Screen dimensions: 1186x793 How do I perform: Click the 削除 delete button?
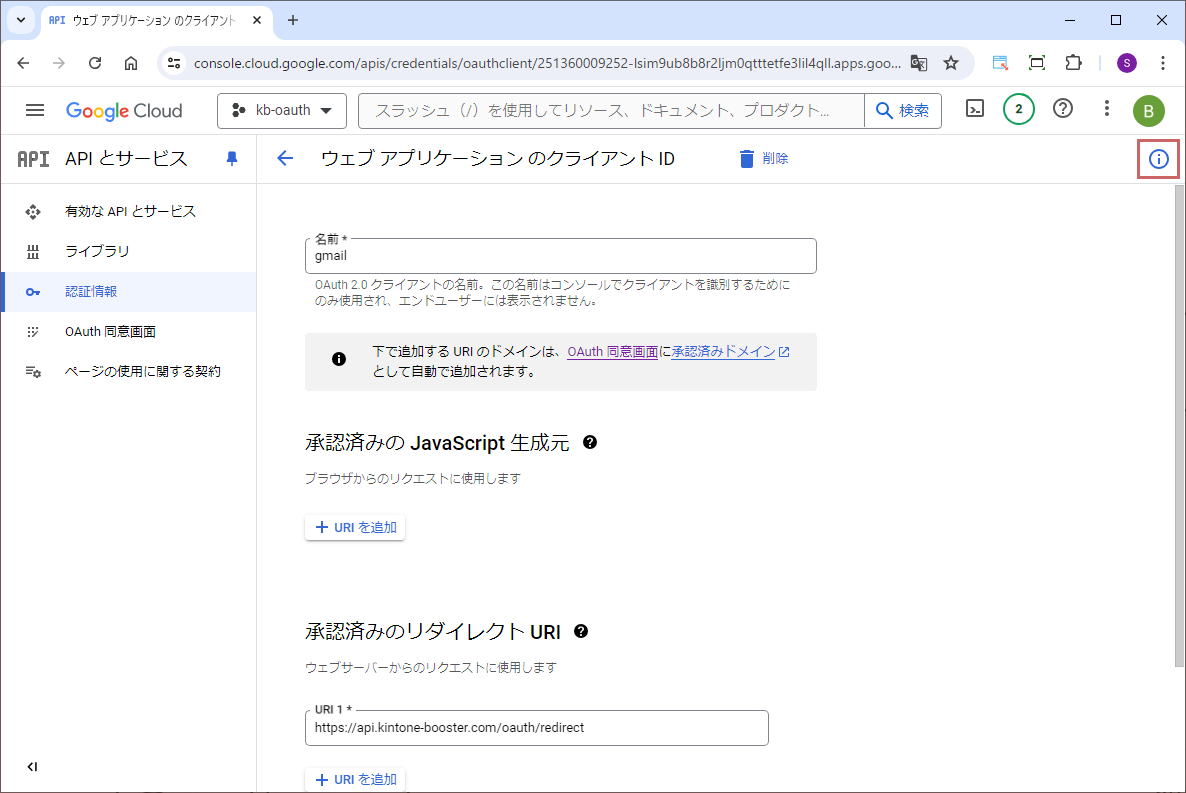(763, 159)
